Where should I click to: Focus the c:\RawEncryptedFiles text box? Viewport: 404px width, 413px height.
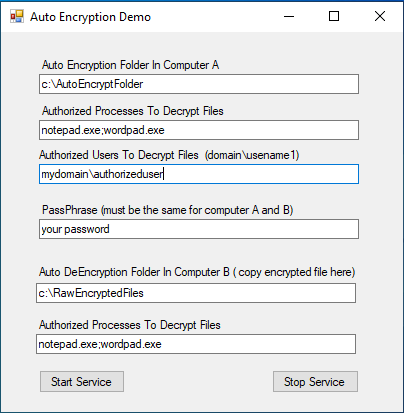pyautogui.click(x=196, y=293)
